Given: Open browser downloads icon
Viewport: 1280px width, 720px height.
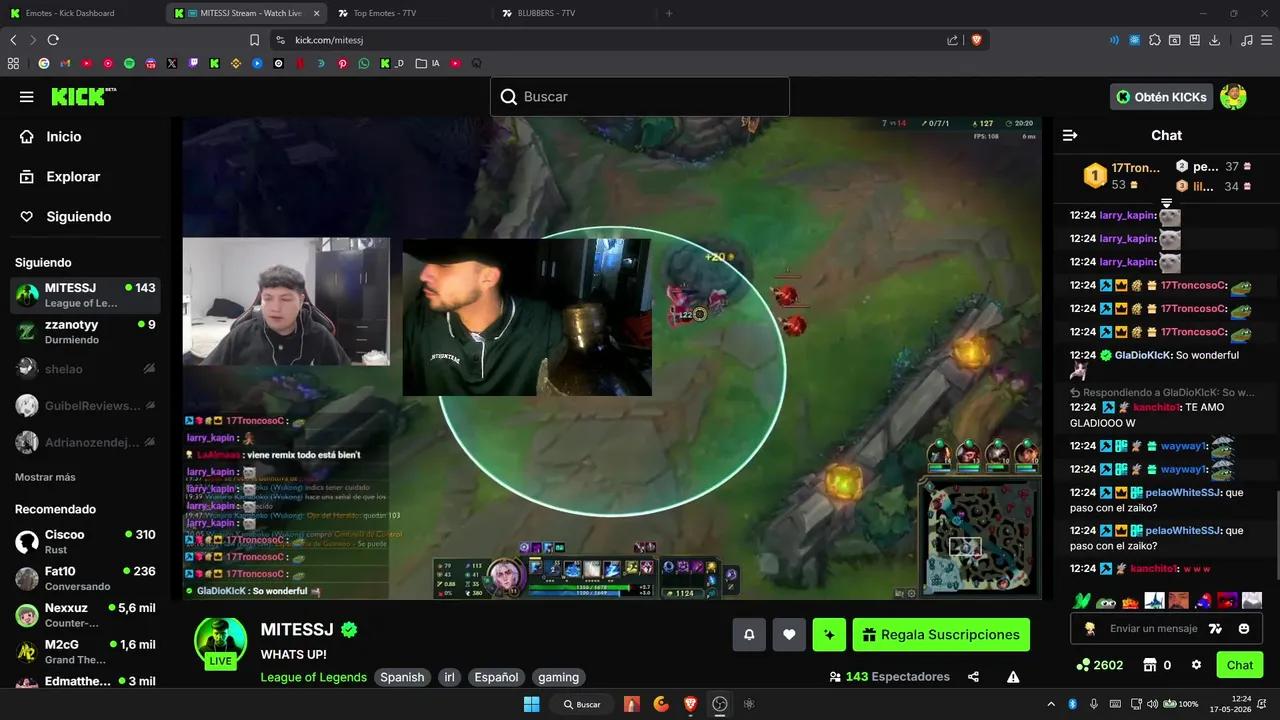Looking at the screenshot, I should point(1214,40).
